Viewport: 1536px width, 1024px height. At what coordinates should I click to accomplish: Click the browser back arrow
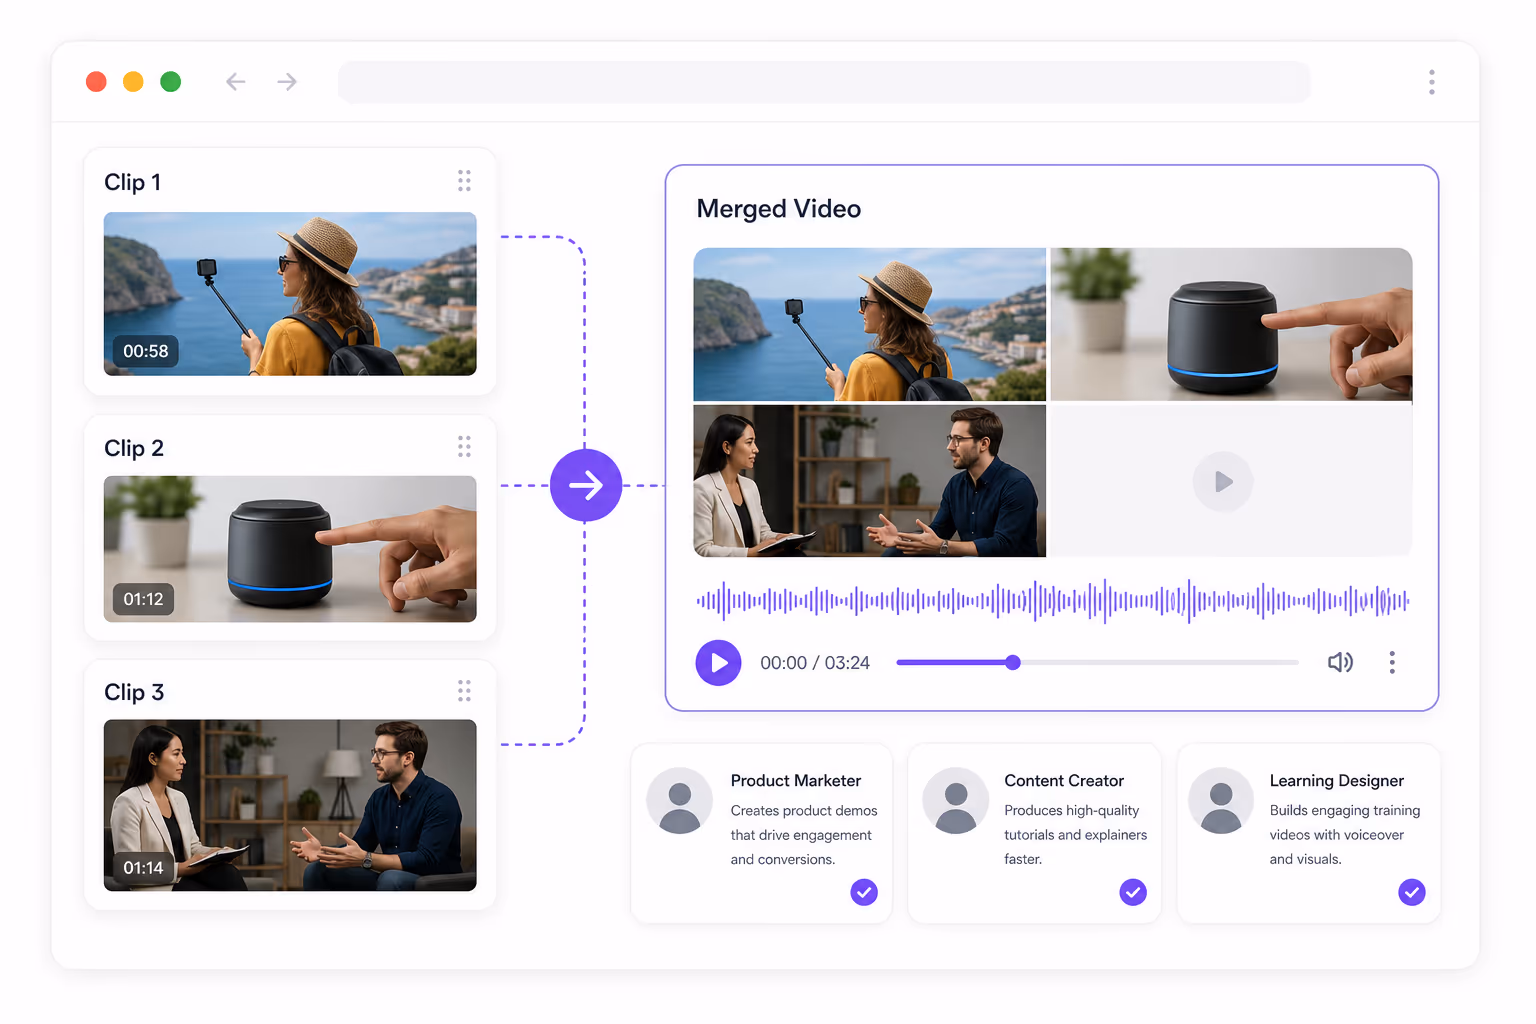coord(236,82)
